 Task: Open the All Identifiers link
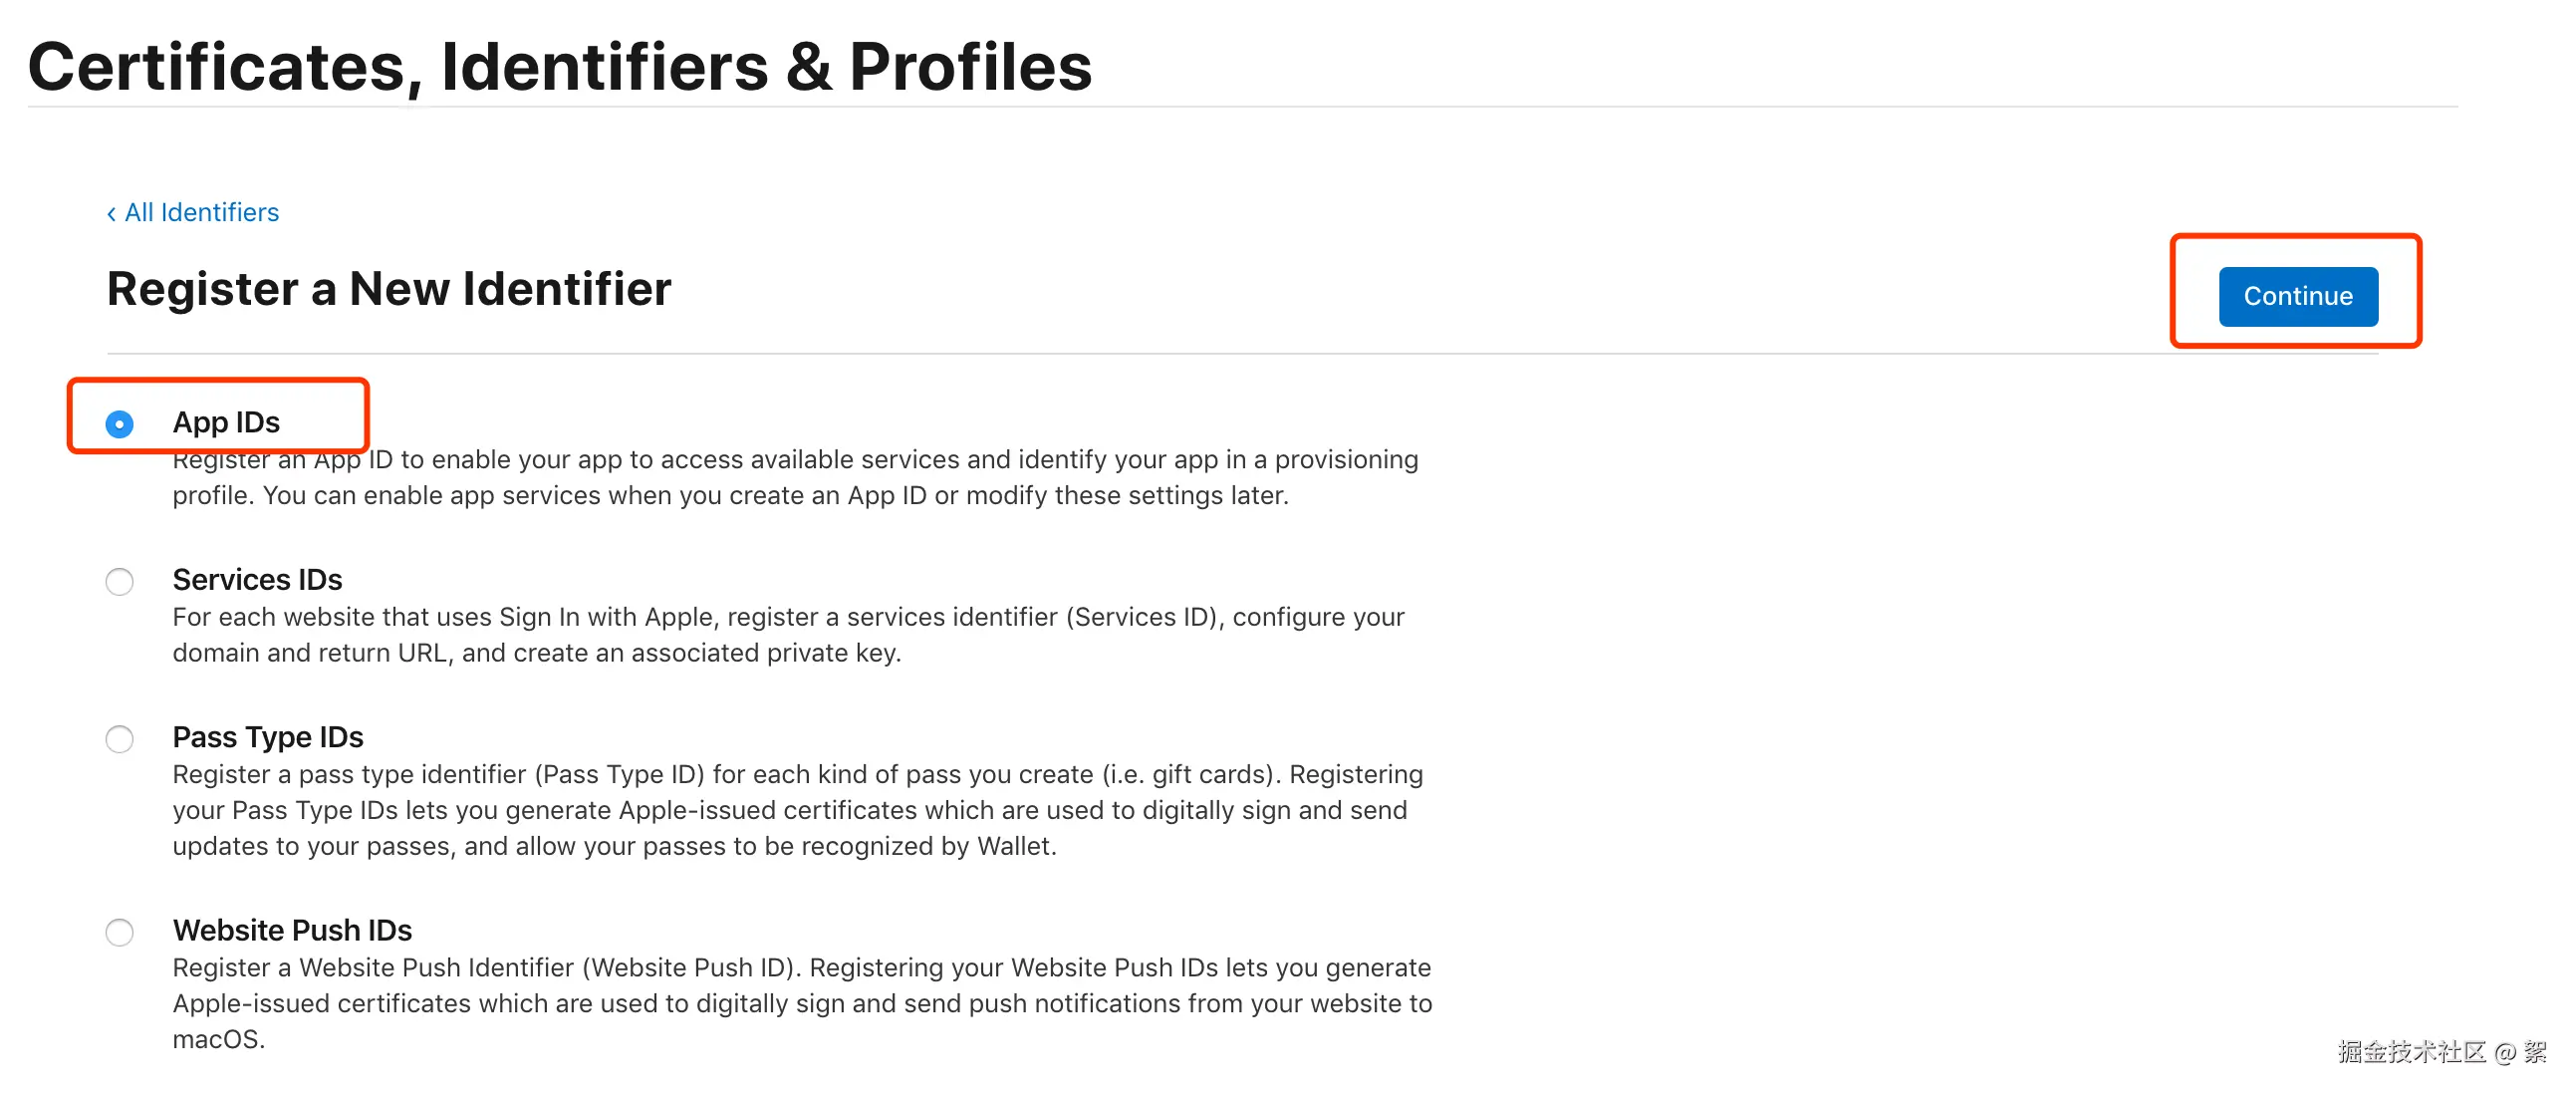tap(201, 213)
